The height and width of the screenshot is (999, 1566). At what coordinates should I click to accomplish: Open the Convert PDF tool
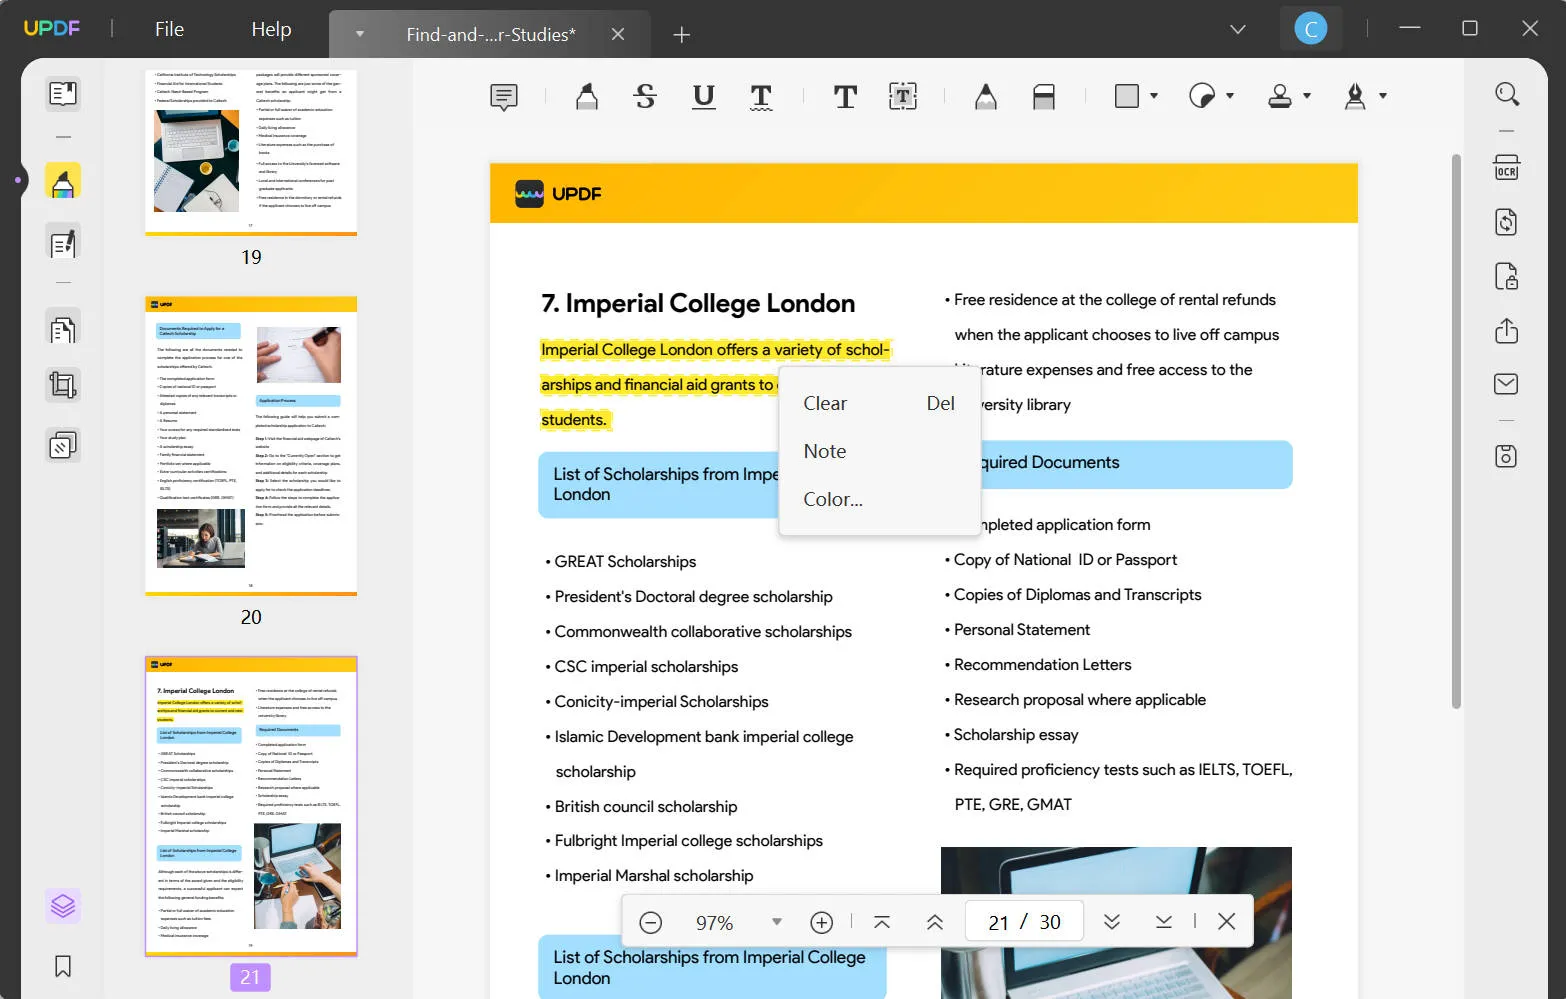pyautogui.click(x=1507, y=222)
